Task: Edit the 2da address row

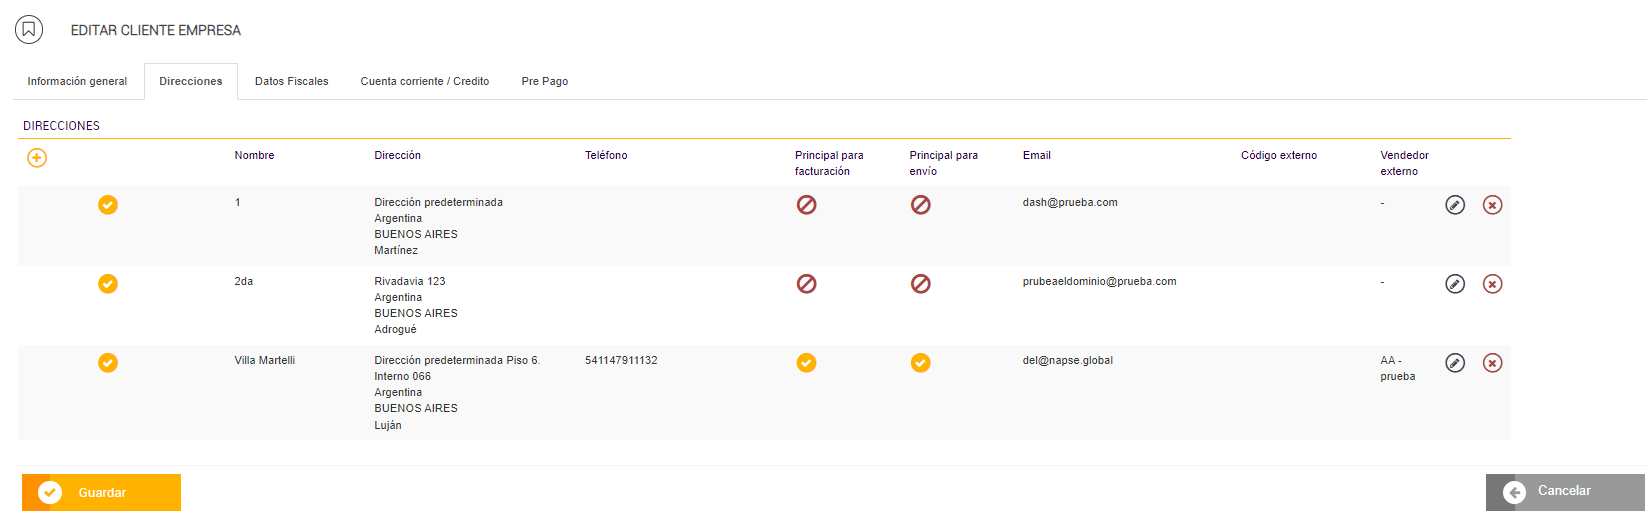Action: pyautogui.click(x=1455, y=284)
